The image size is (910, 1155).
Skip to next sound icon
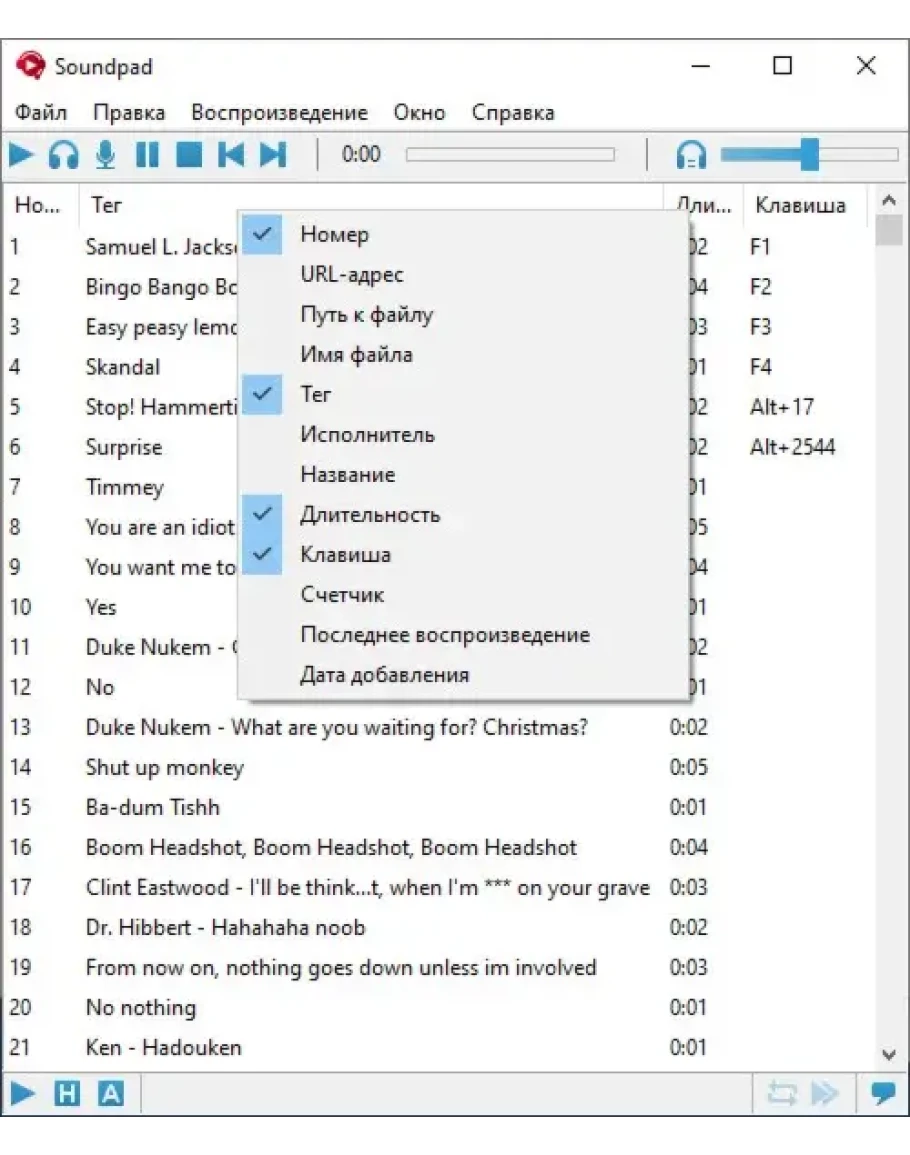(273, 155)
